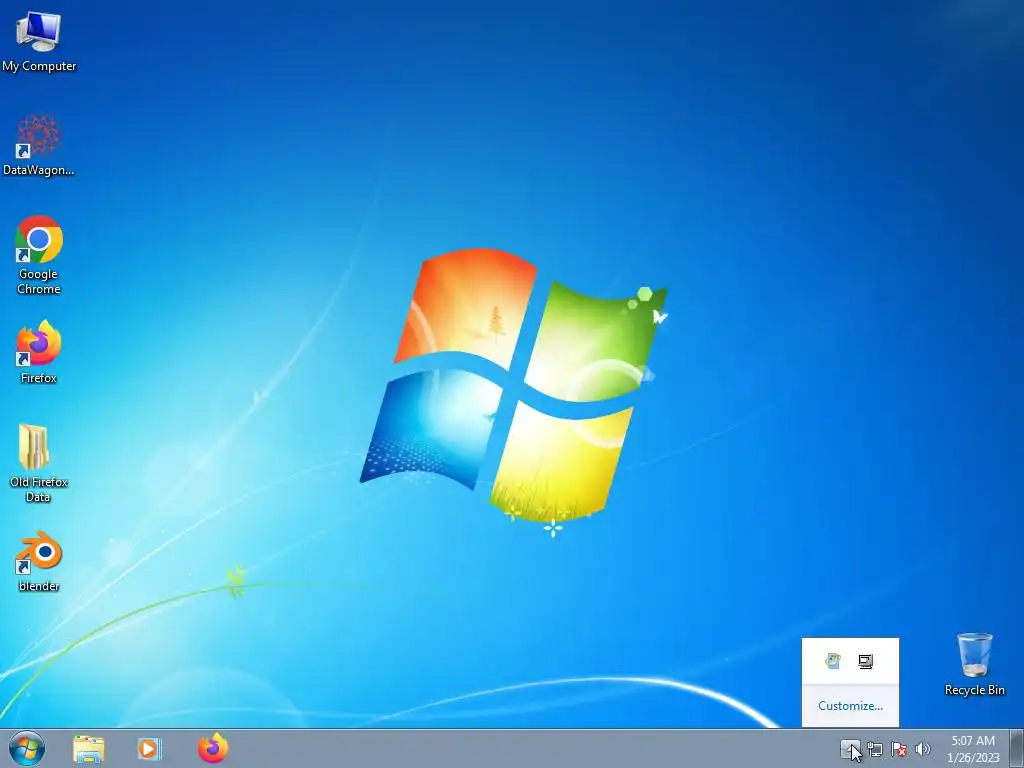Click the Show Desktop strip
Screen dimensions: 1024x768
[1017, 748]
